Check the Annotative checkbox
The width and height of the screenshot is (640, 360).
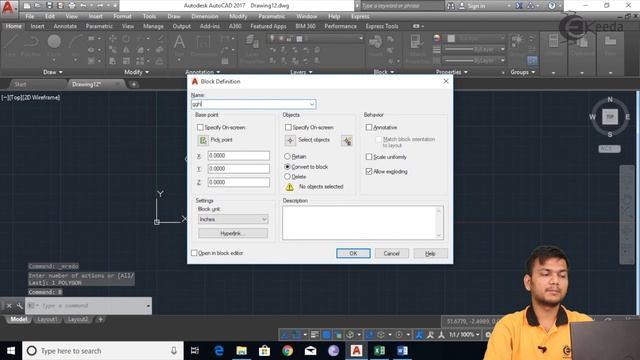369,127
